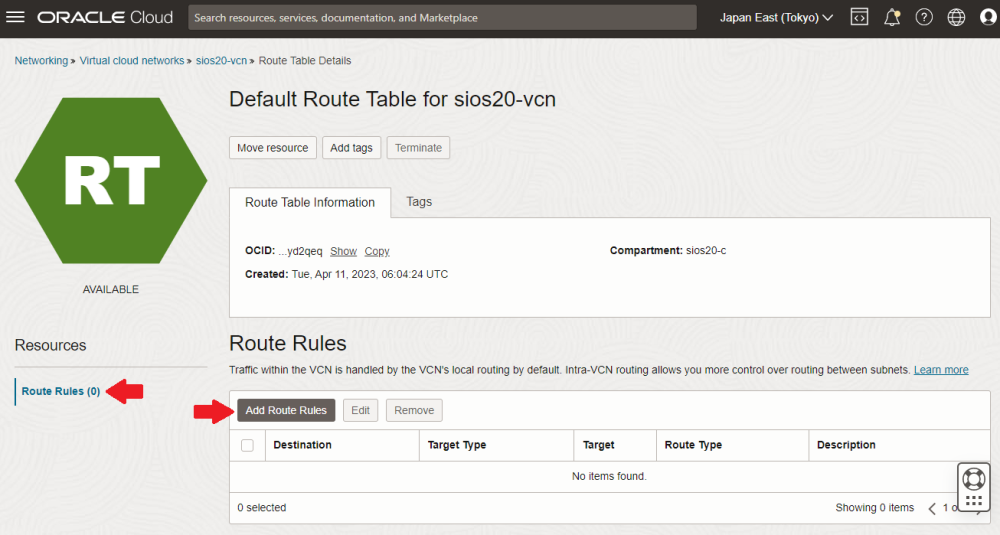
Task: Tick the select-all route rules checkbox
Action: (247, 445)
